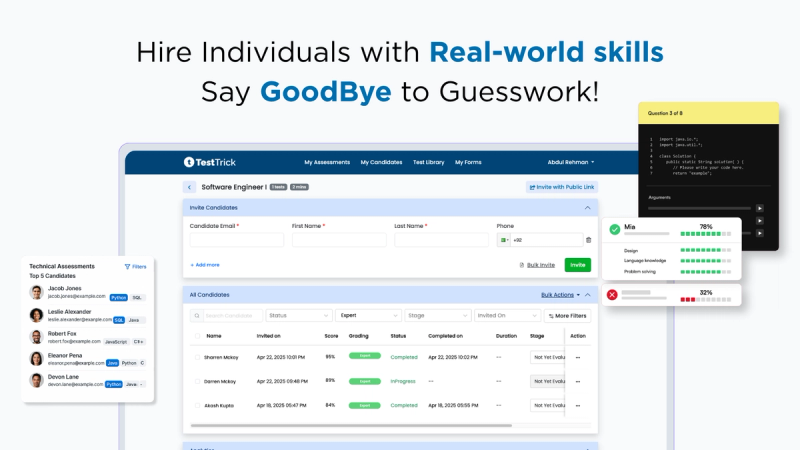800x450 pixels.
Task: Click the green Invite button
Action: 578,265
